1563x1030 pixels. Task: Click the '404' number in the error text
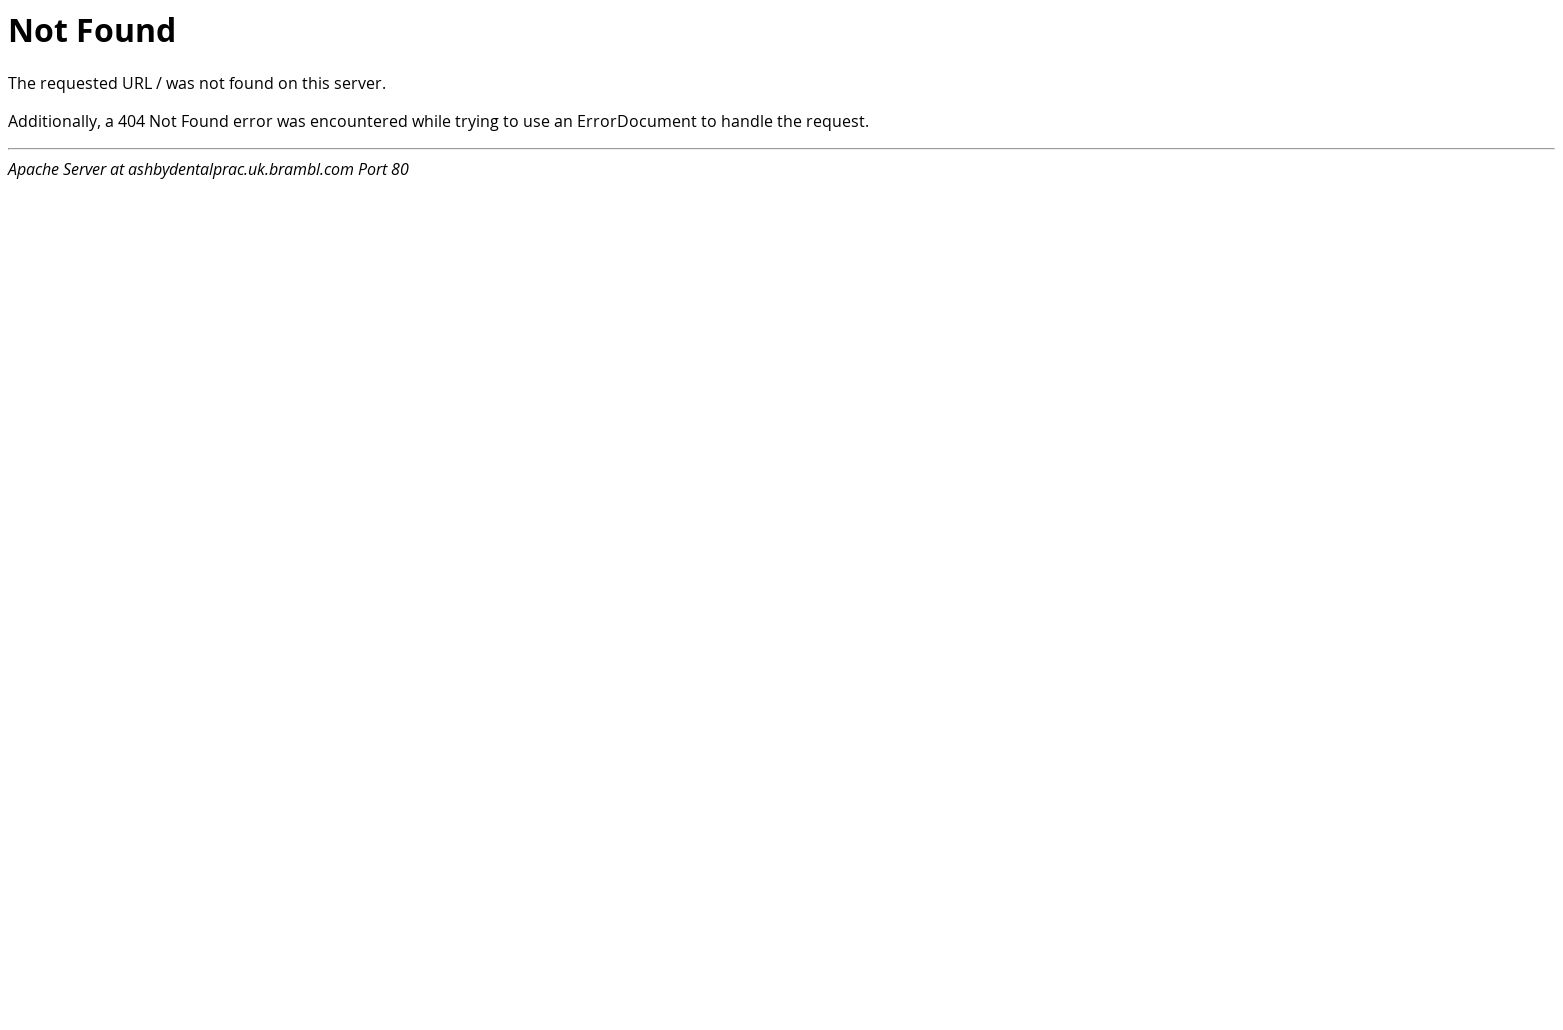131,121
